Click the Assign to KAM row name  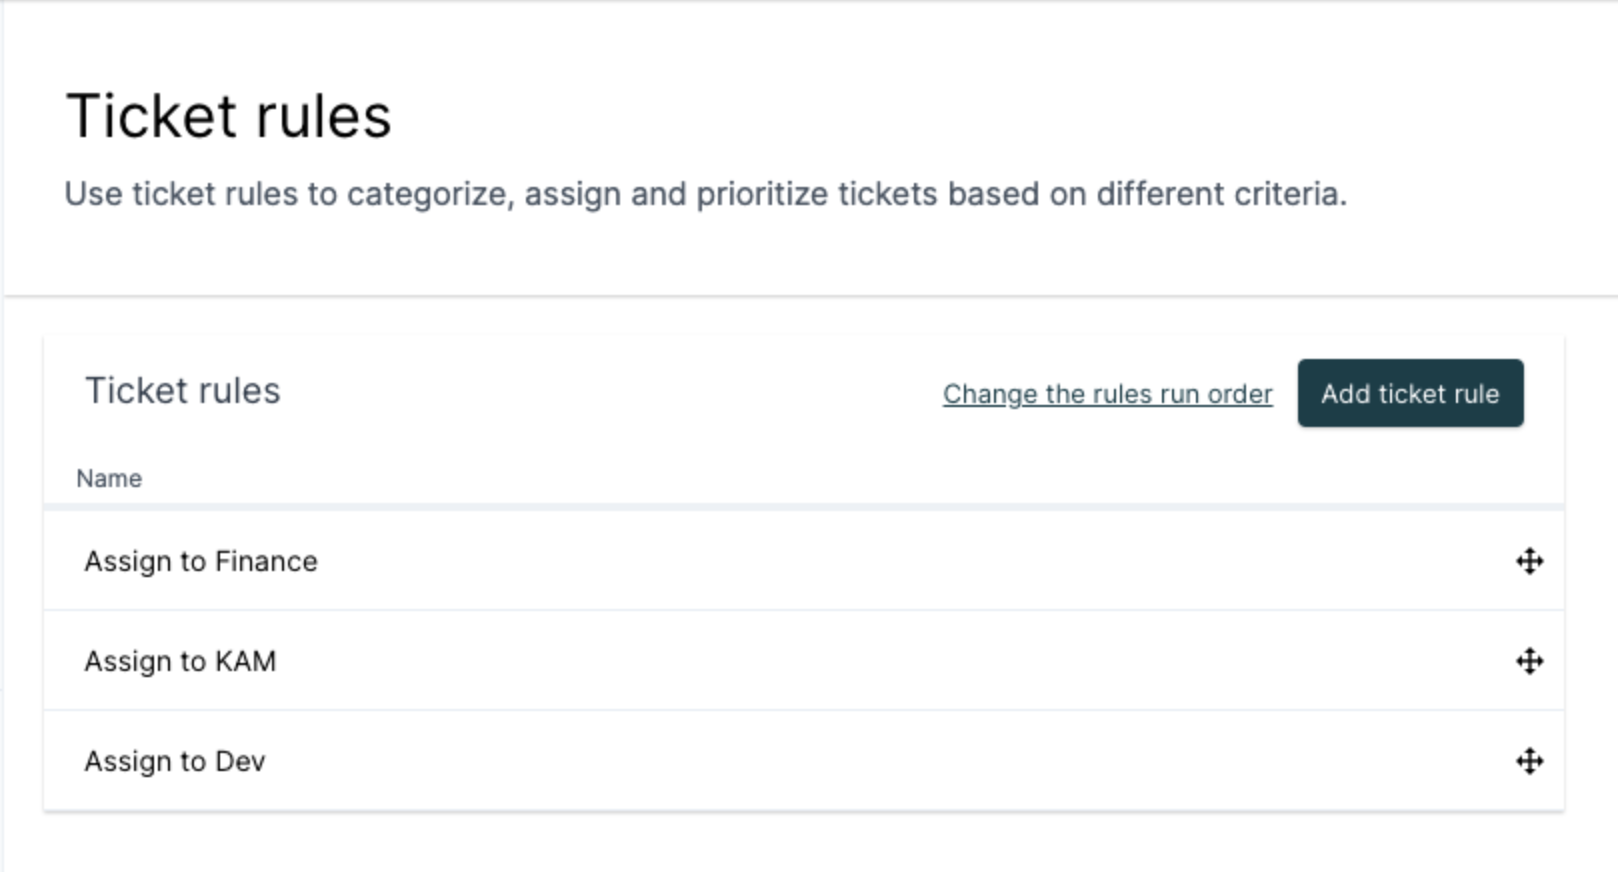click(180, 661)
